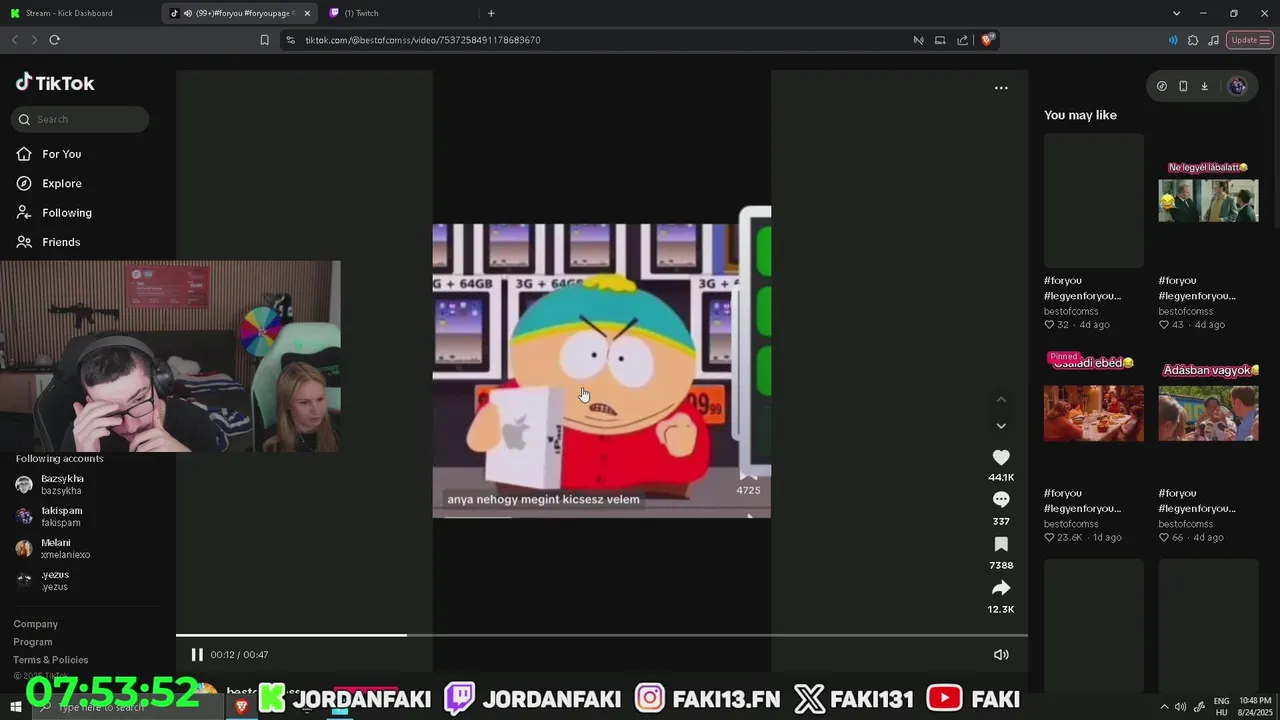Expand the Terms & Policies section

pos(51,660)
